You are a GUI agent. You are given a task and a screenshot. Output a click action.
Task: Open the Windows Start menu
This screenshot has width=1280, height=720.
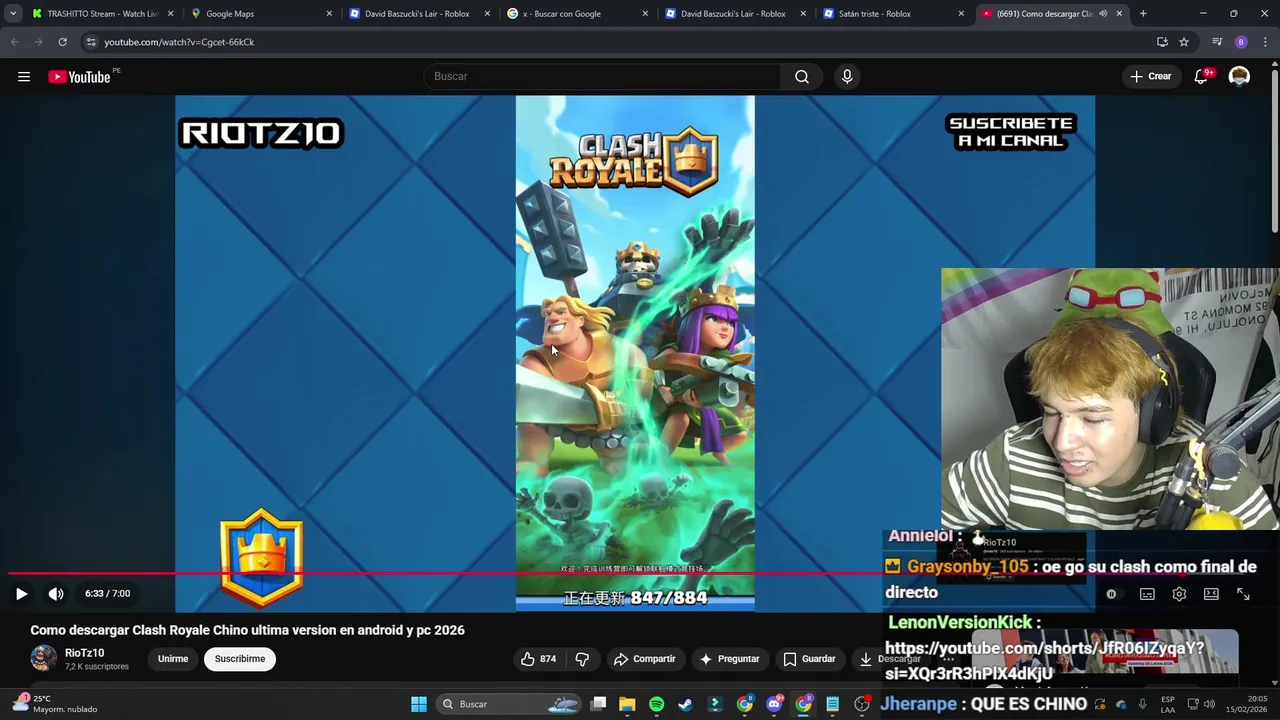[x=419, y=704]
